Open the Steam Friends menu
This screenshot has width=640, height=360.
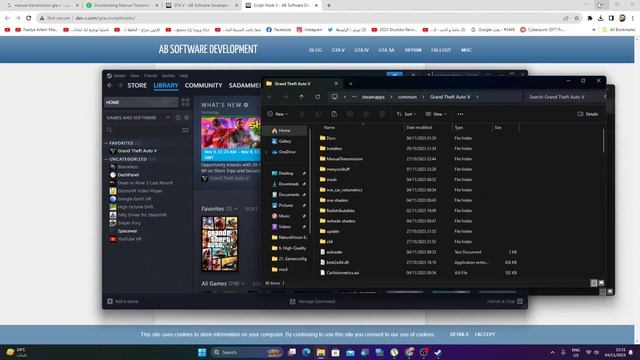(150, 76)
